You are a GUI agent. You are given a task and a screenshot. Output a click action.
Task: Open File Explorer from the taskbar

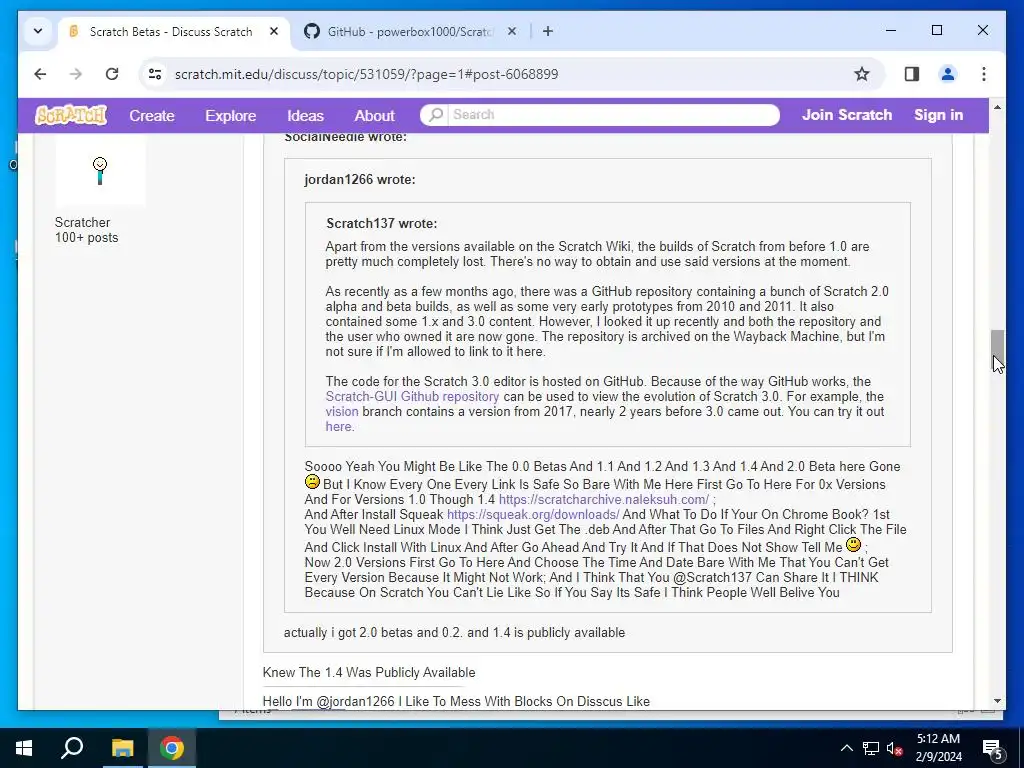tap(122, 748)
